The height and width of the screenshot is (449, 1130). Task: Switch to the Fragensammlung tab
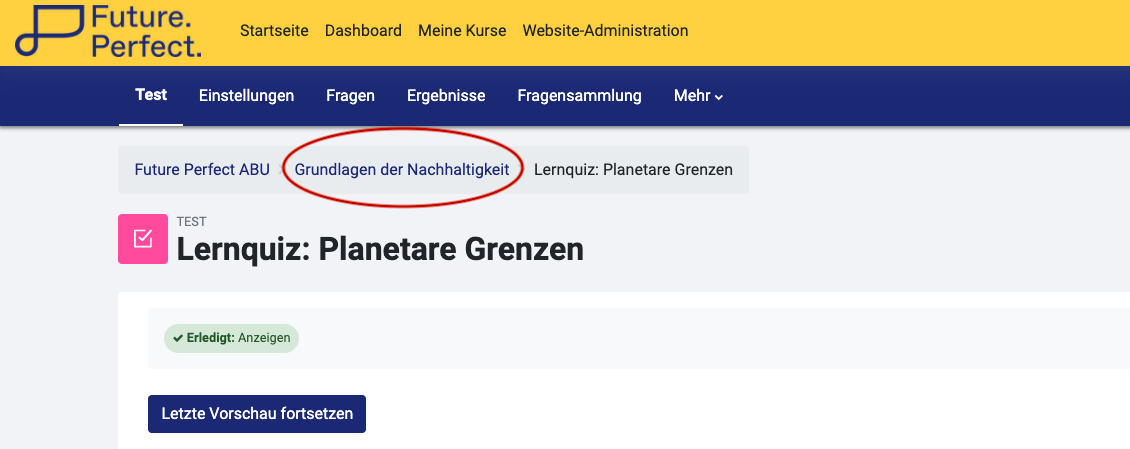click(x=579, y=96)
